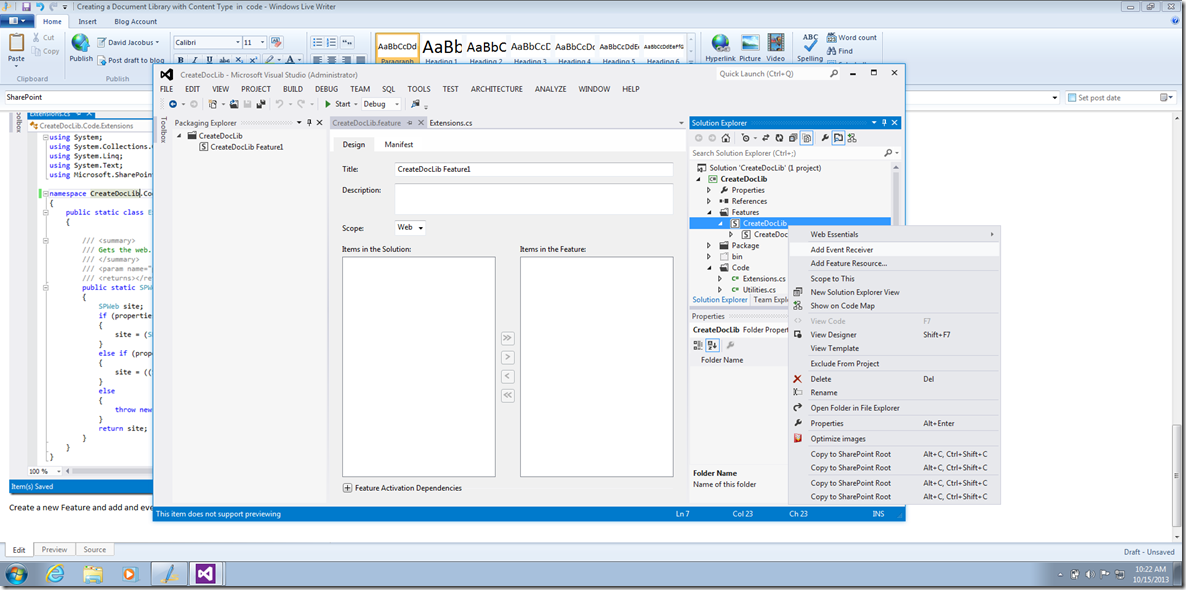Click Hyperlink icon in Live Writer ribbon
The height and width of the screenshot is (590, 1186).
[721, 48]
